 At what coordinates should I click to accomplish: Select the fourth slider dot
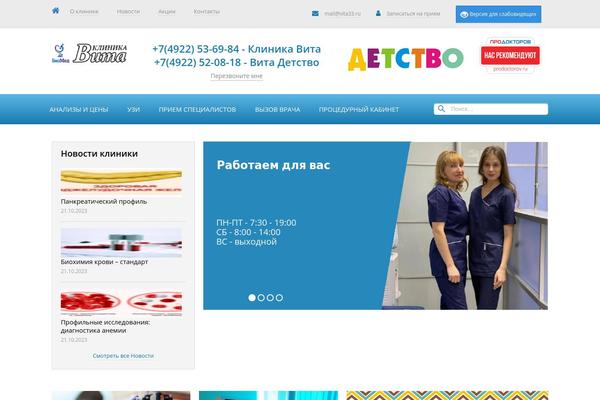[x=279, y=297]
